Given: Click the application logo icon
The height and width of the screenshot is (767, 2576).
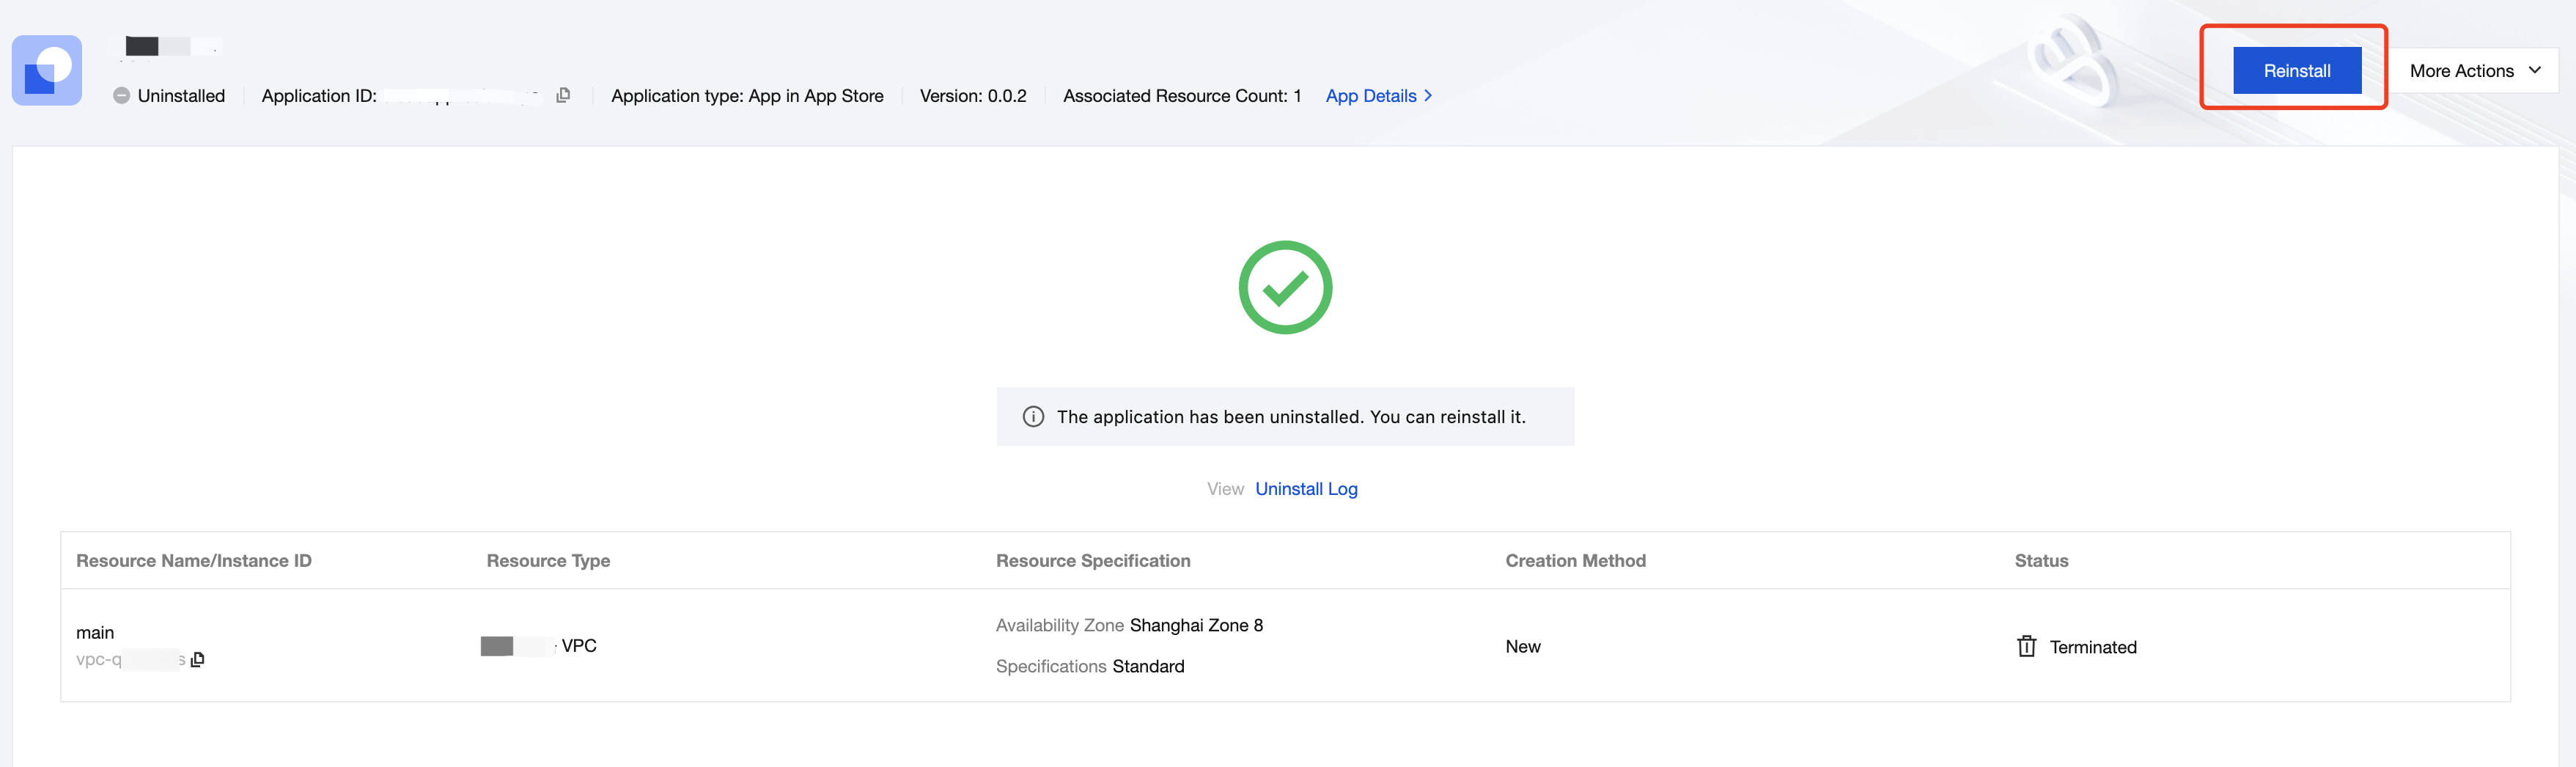Looking at the screenshot, I should tap(47, 71).
